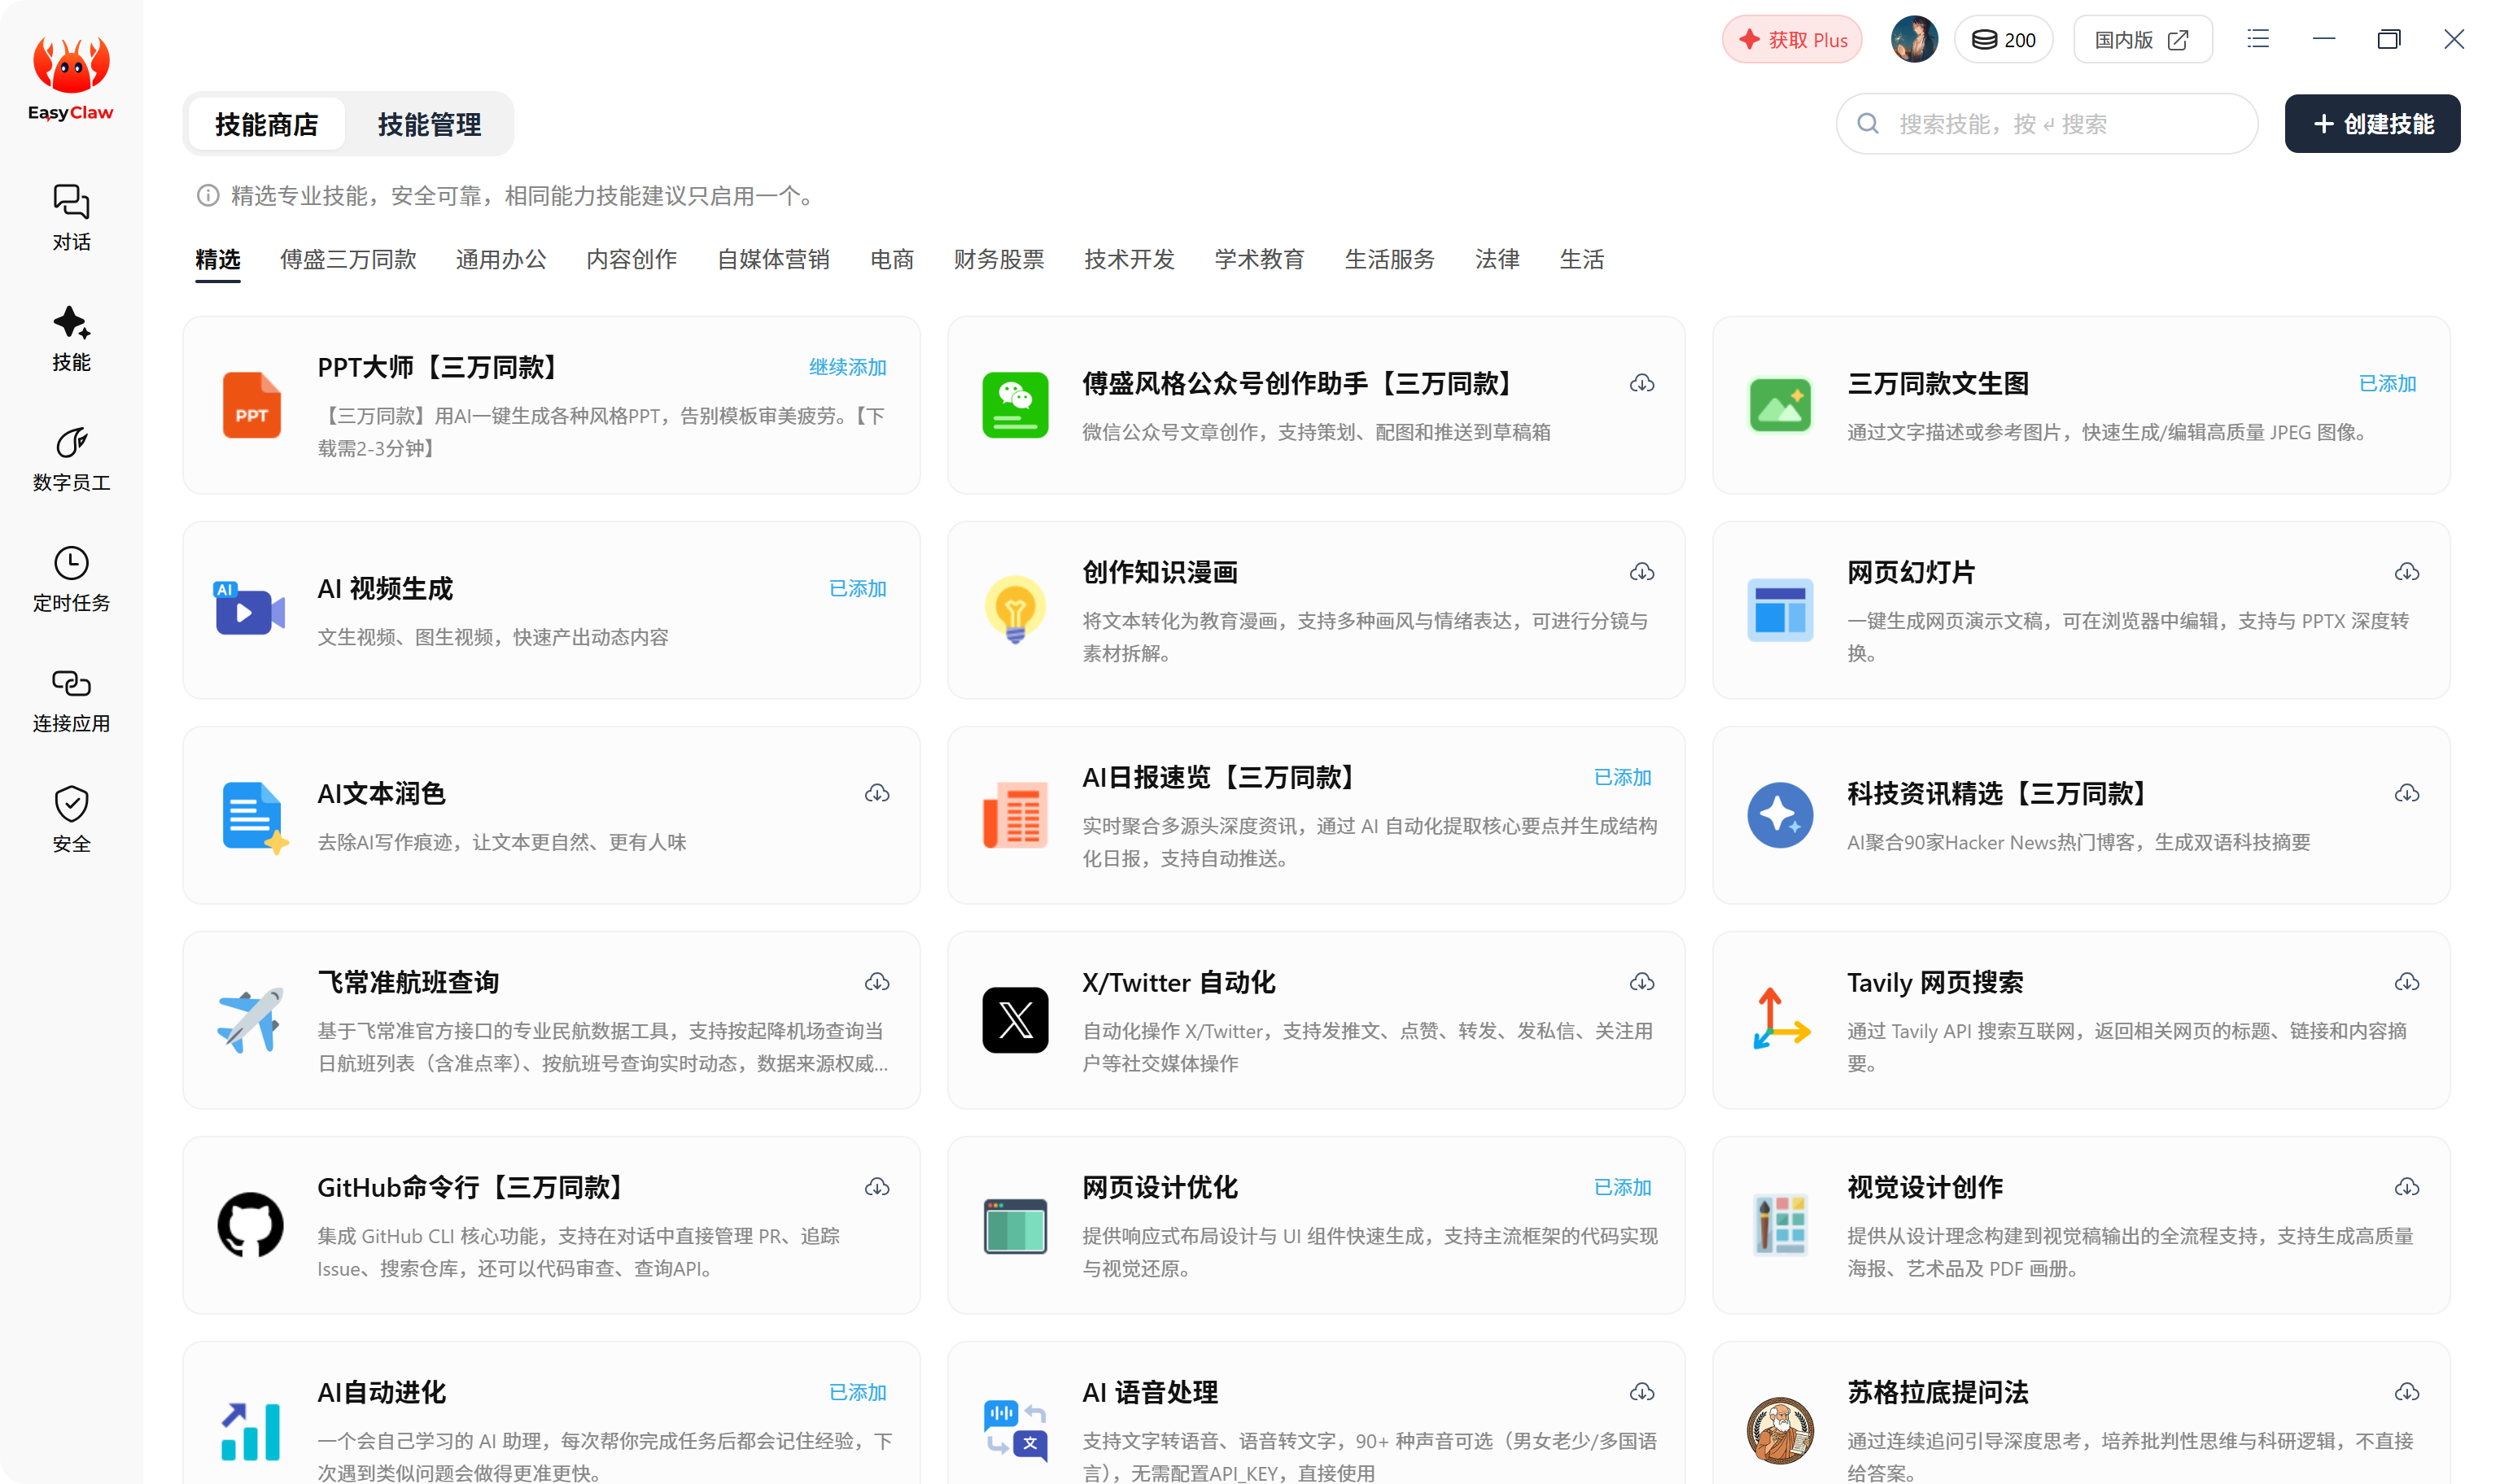Select the 内容创作 category tab
Image resolution: width=2500 pixels, height=1484 pixels.
click(631, 259)
